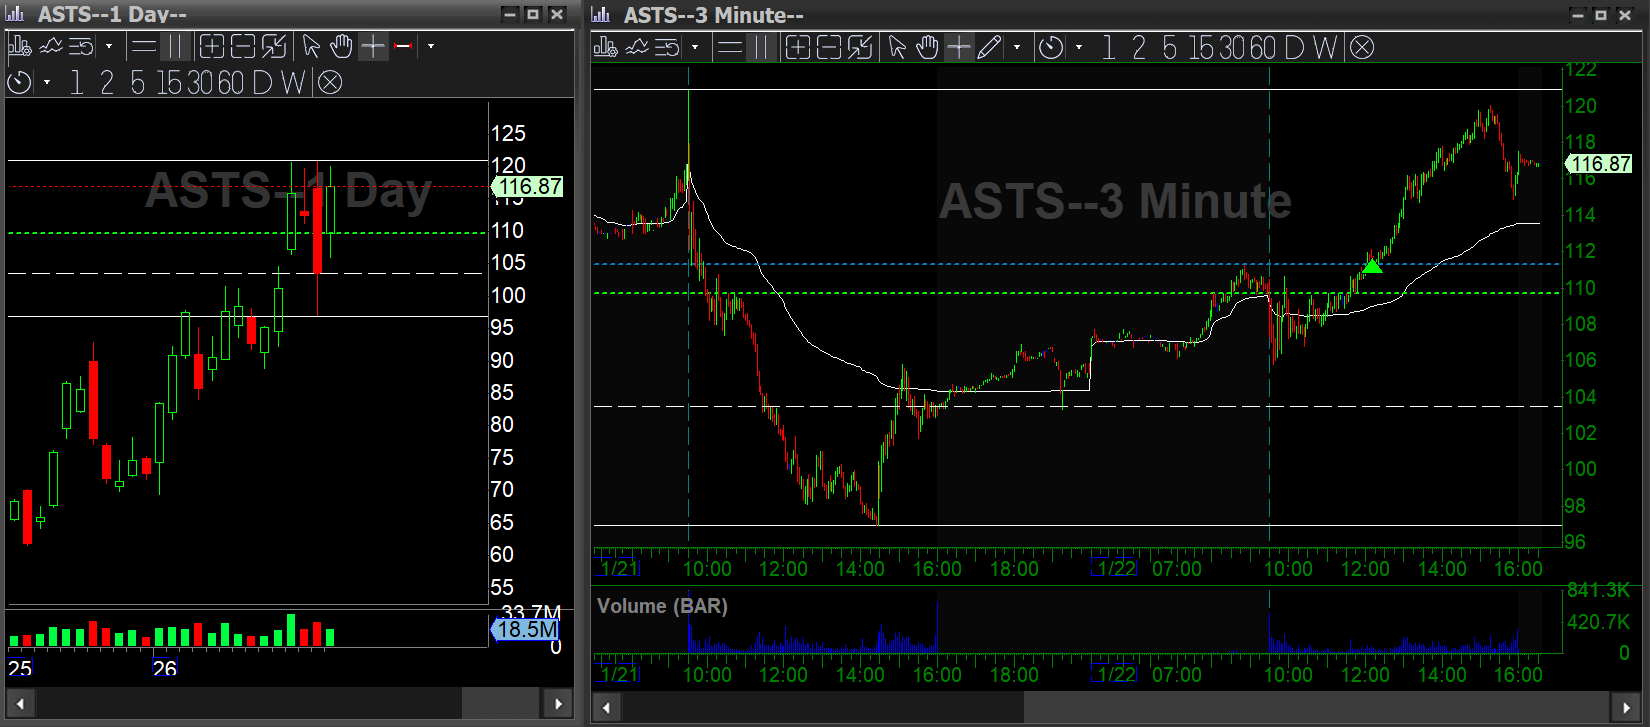Click the 116.87 price label in the 3 Minute chart
Viewport: 1650px width, 727px height.
[1598, 163]
